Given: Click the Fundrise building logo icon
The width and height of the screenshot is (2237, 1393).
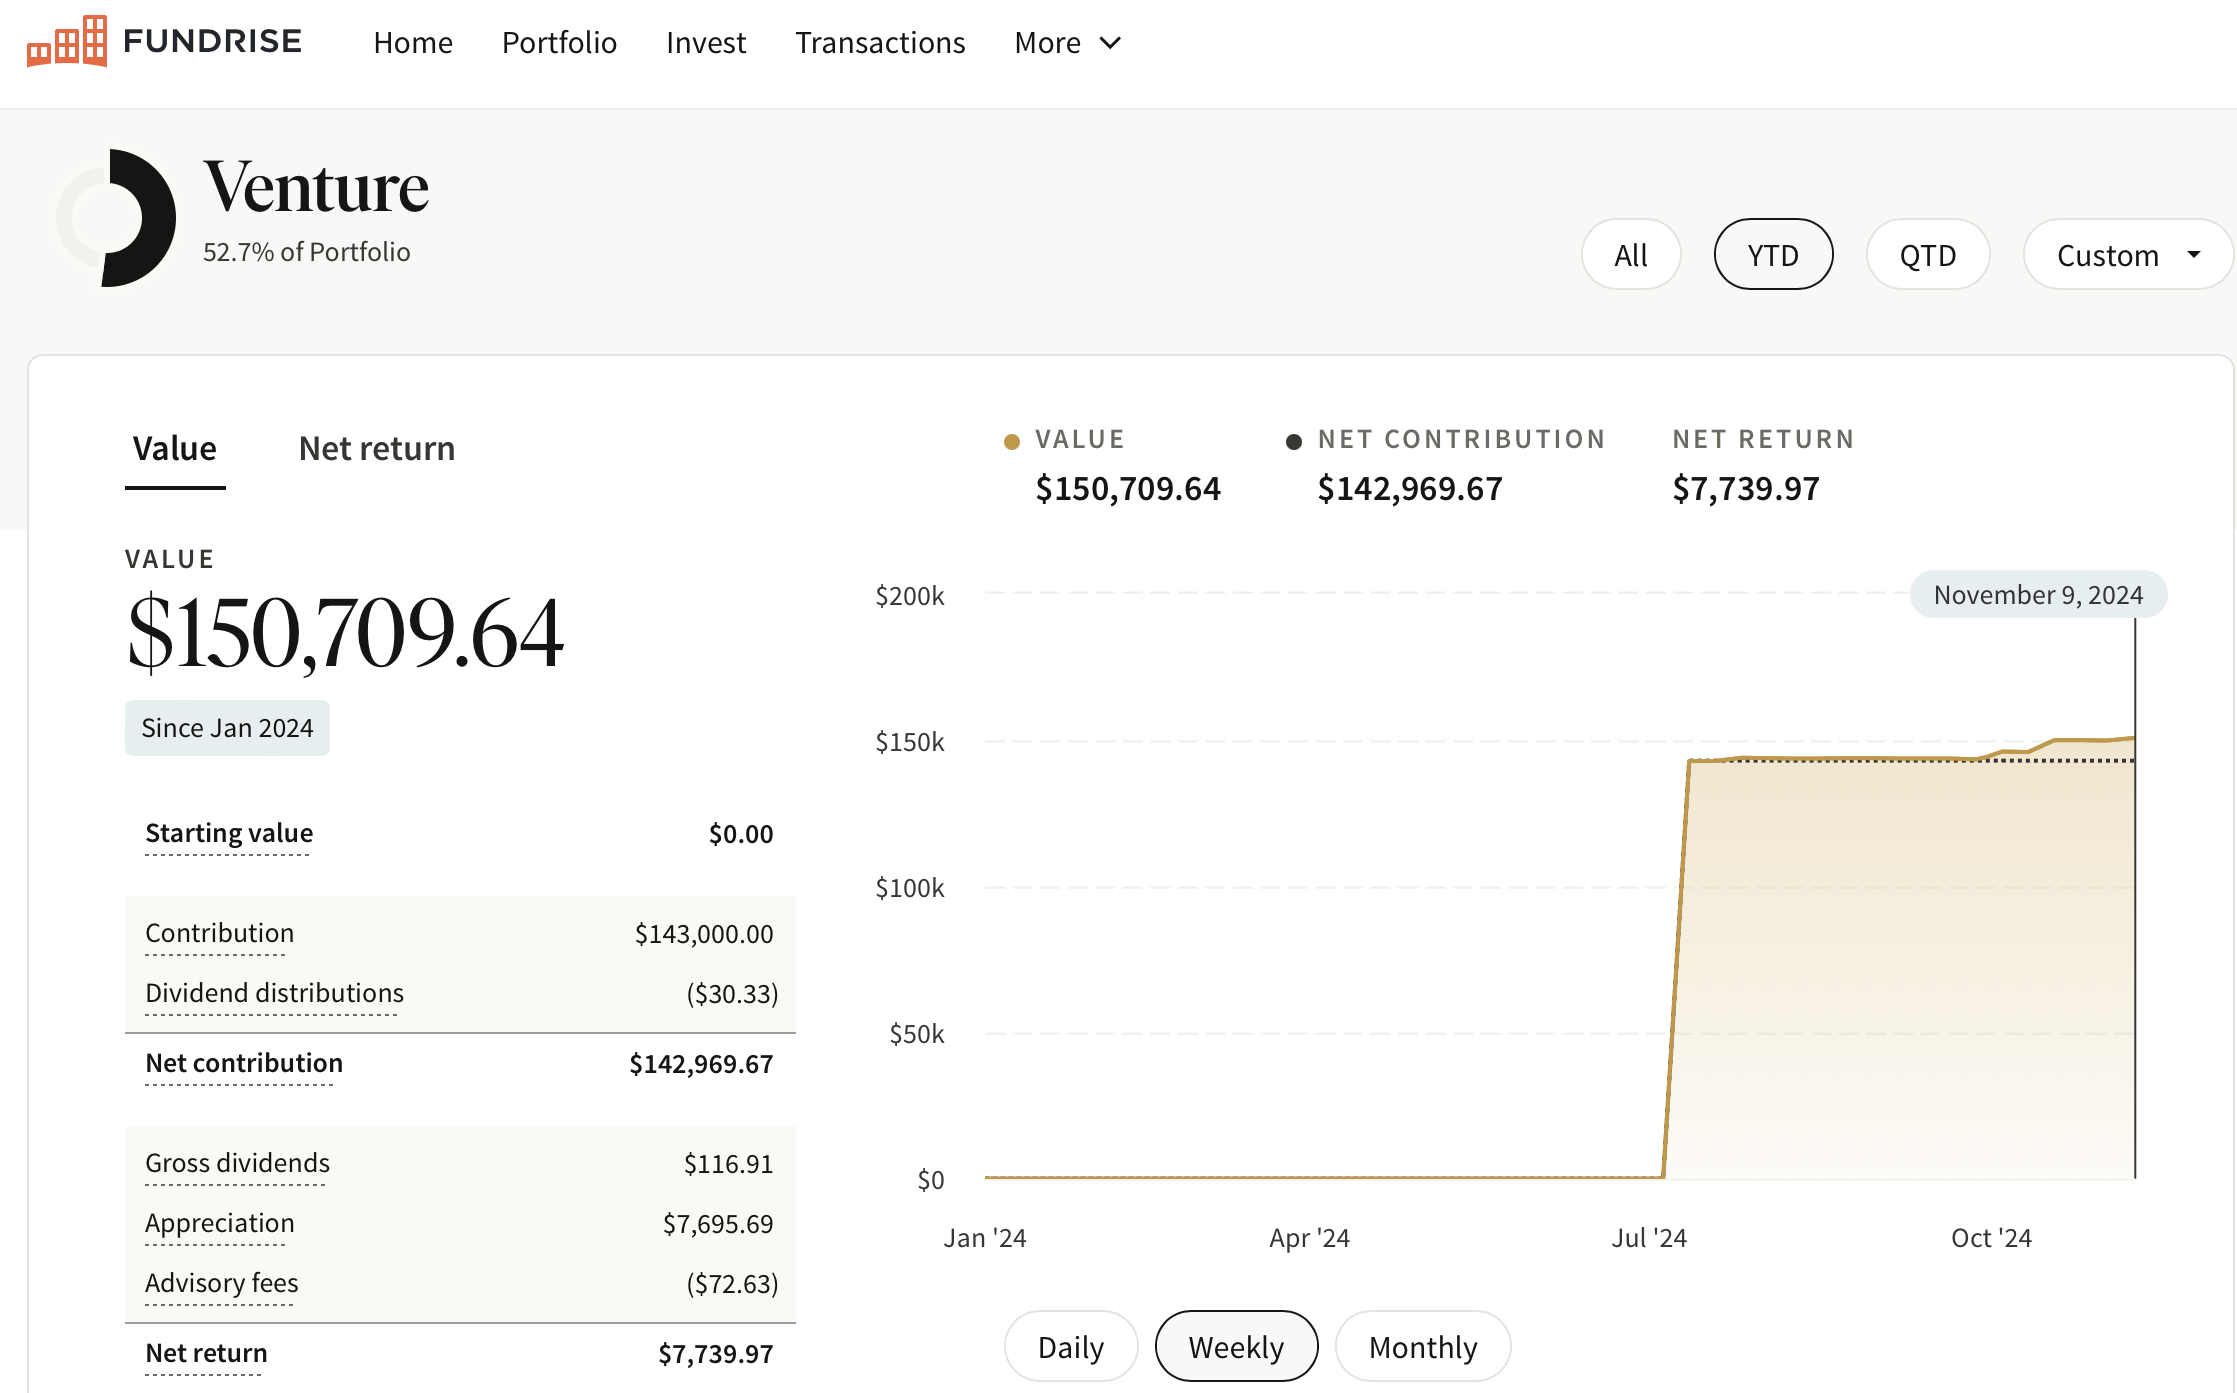Looking at the screenshot, I should click(x=67, y=42).
